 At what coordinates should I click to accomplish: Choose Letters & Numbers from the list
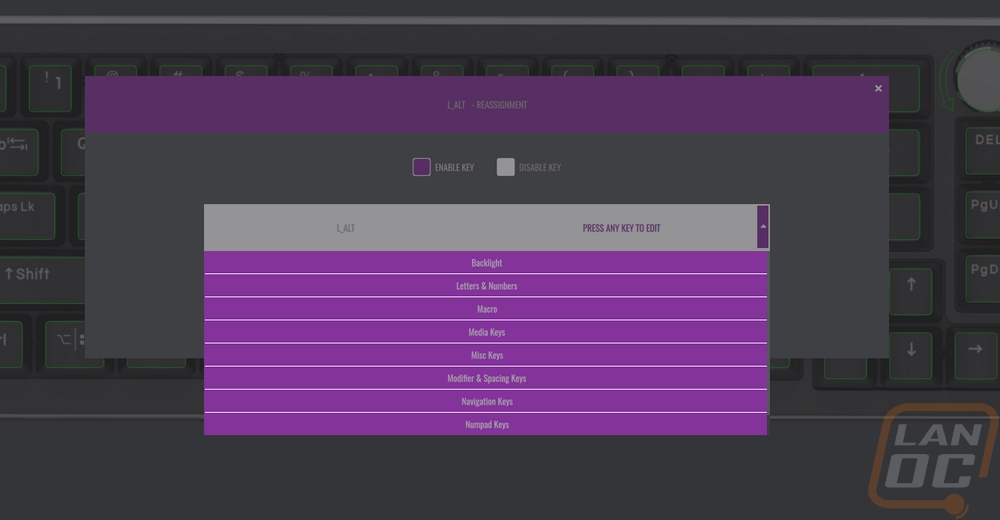(x=486, y=286)
